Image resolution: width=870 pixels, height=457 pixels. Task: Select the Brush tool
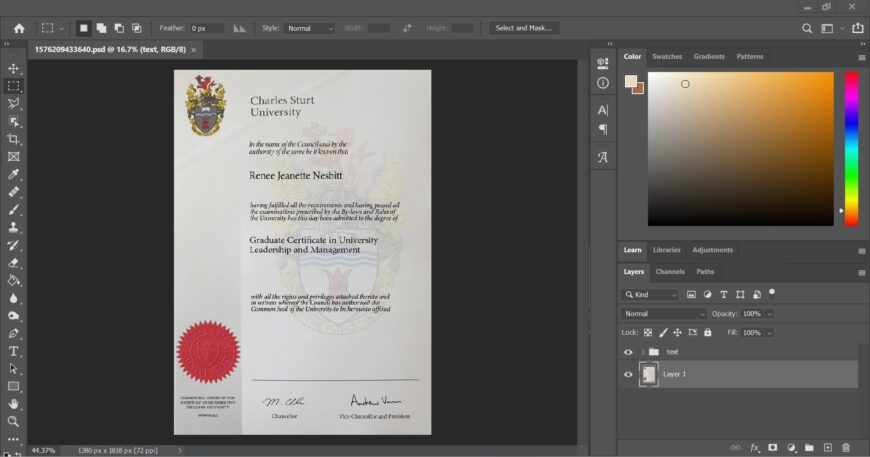[x=13, y=210]
